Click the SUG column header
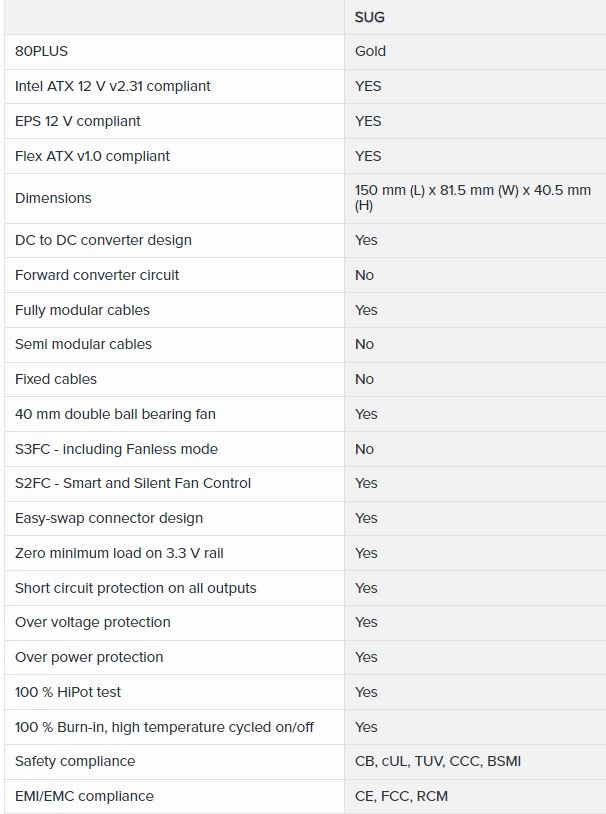Image resolution: width=606 pixels, height=814 pixels. (370, 17)
